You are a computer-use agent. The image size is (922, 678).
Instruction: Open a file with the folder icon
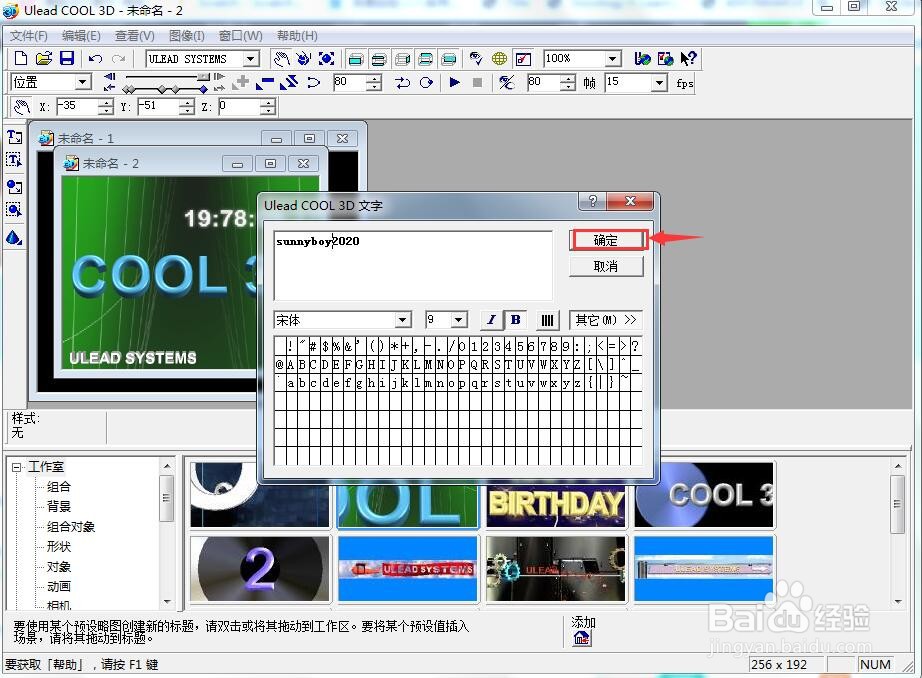click(x=44, y=58)
